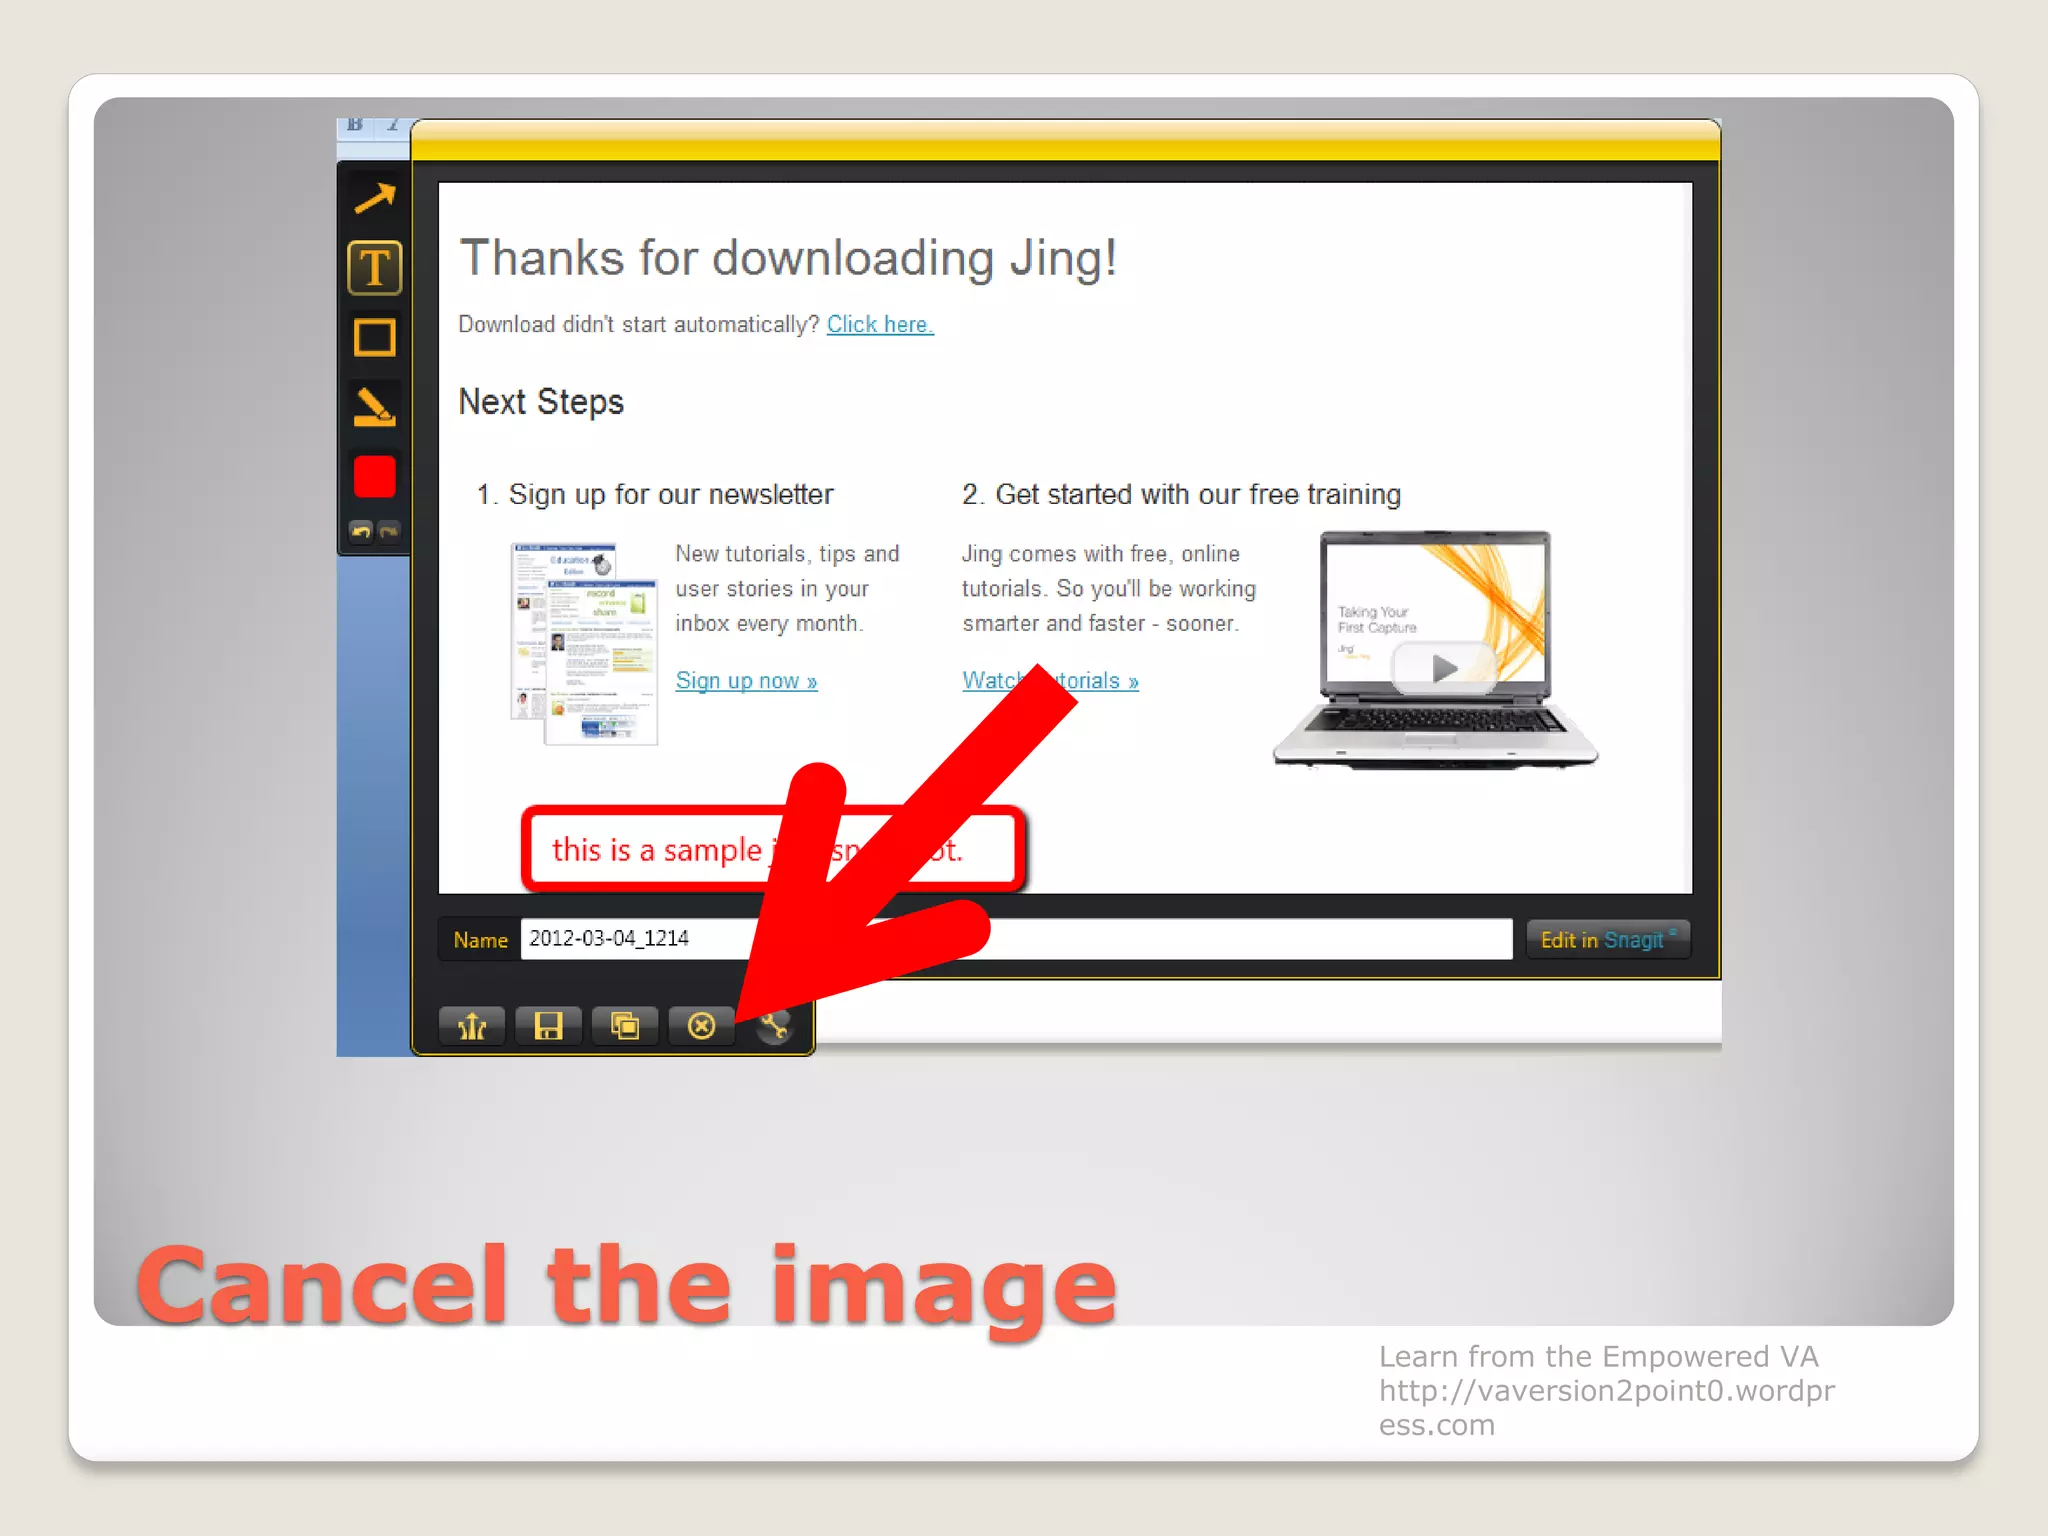Image resolution: width=2048 pixels, height=1536 pixels.
Task: Select the Arrow annotation tool
Action: tap(375, 199)
